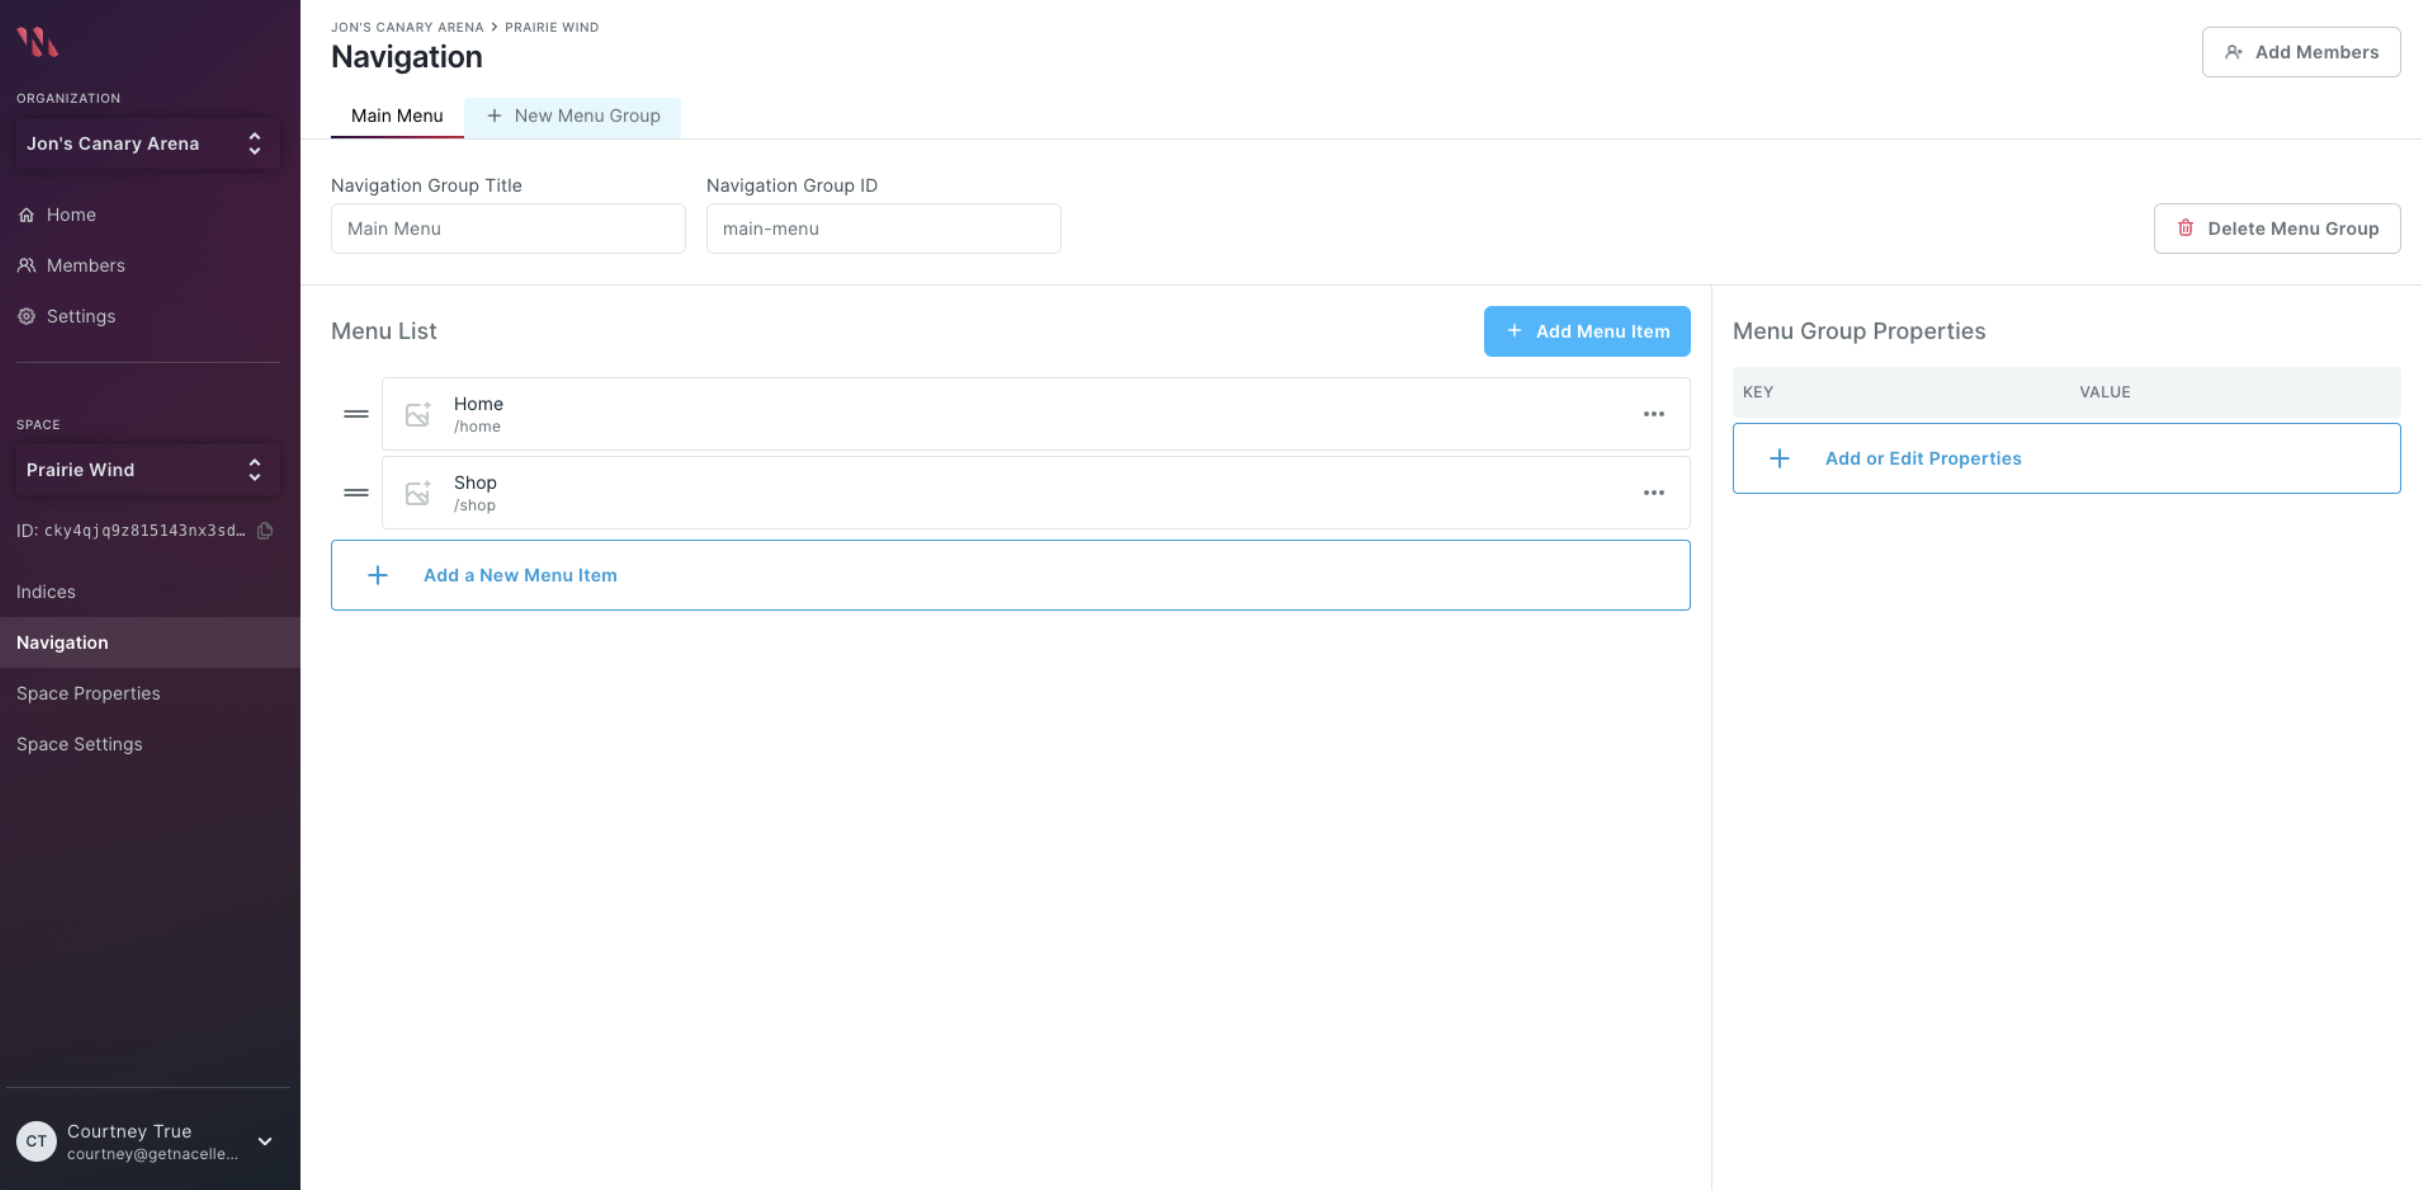
Task: Open the three-dot menu for Shop item
Action: pos(1653,493)
